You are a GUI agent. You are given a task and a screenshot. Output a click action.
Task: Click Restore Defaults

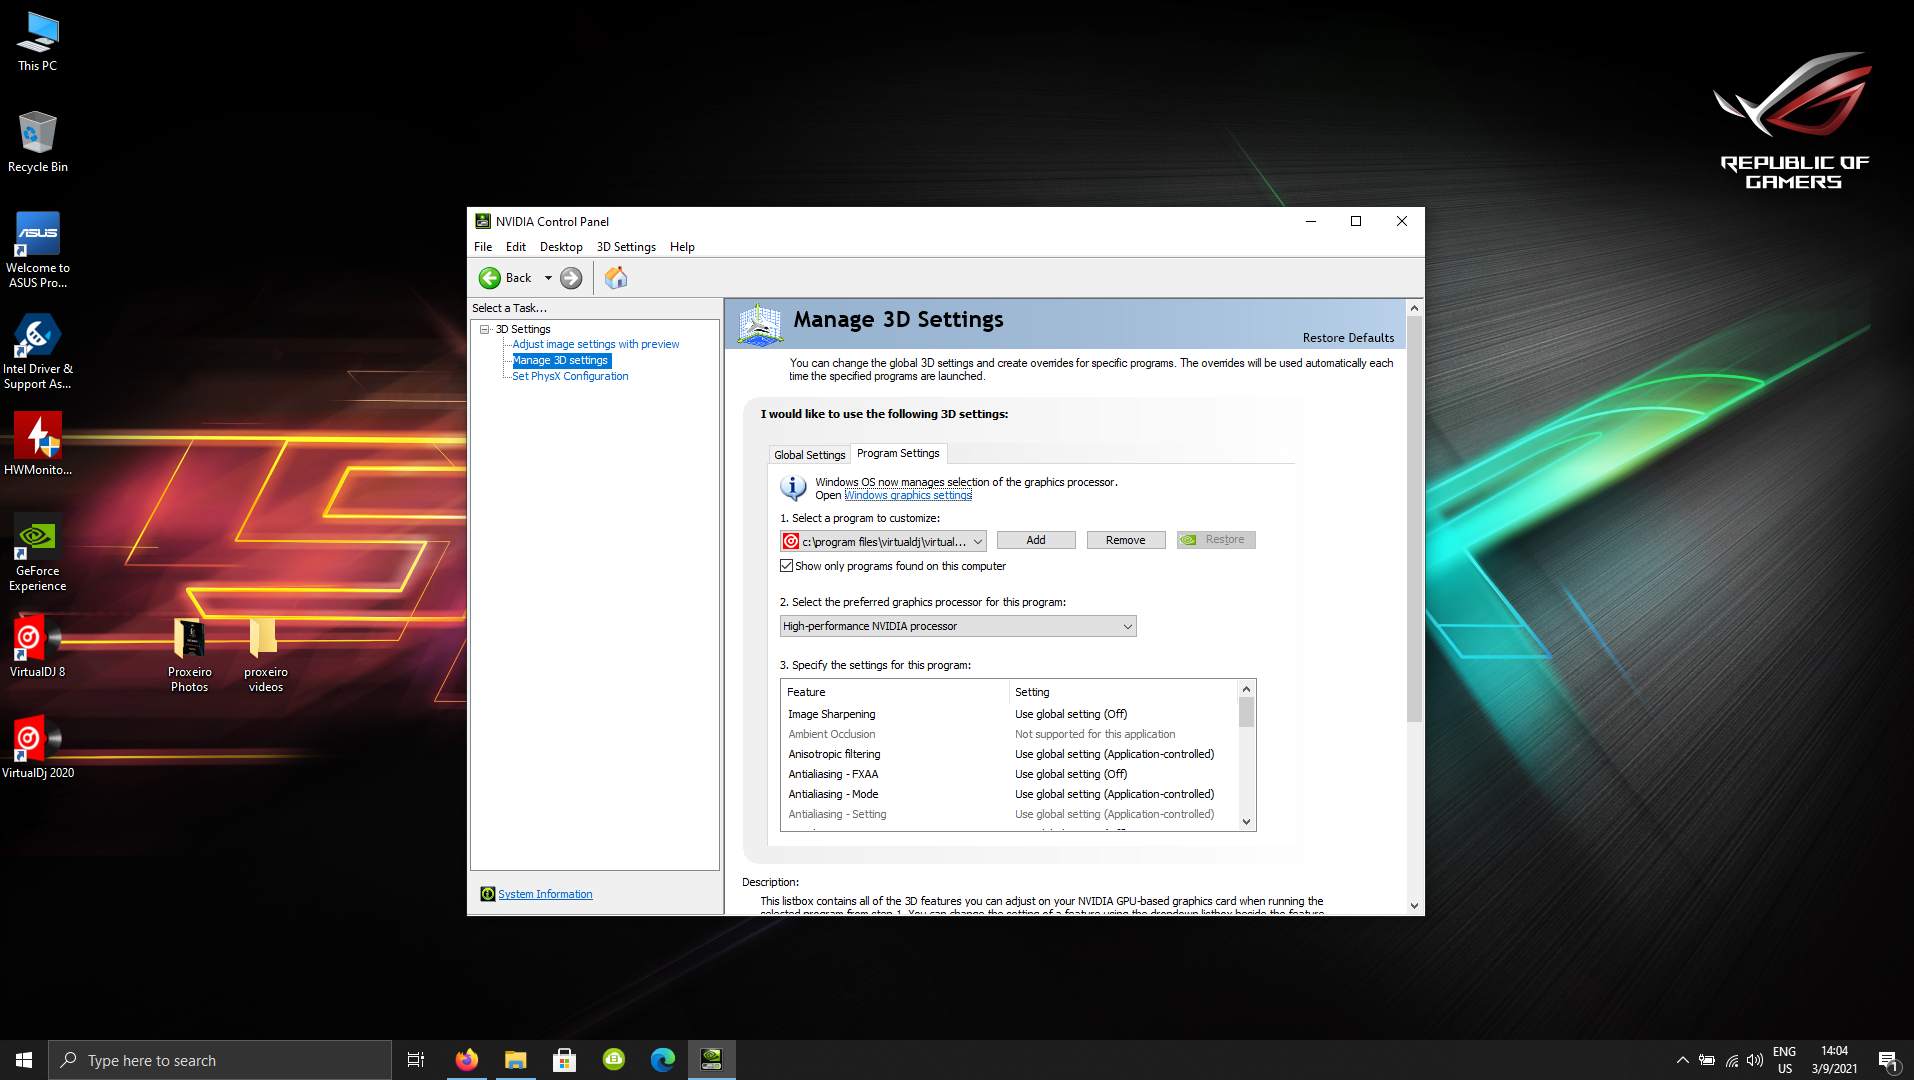point(1348,338)
